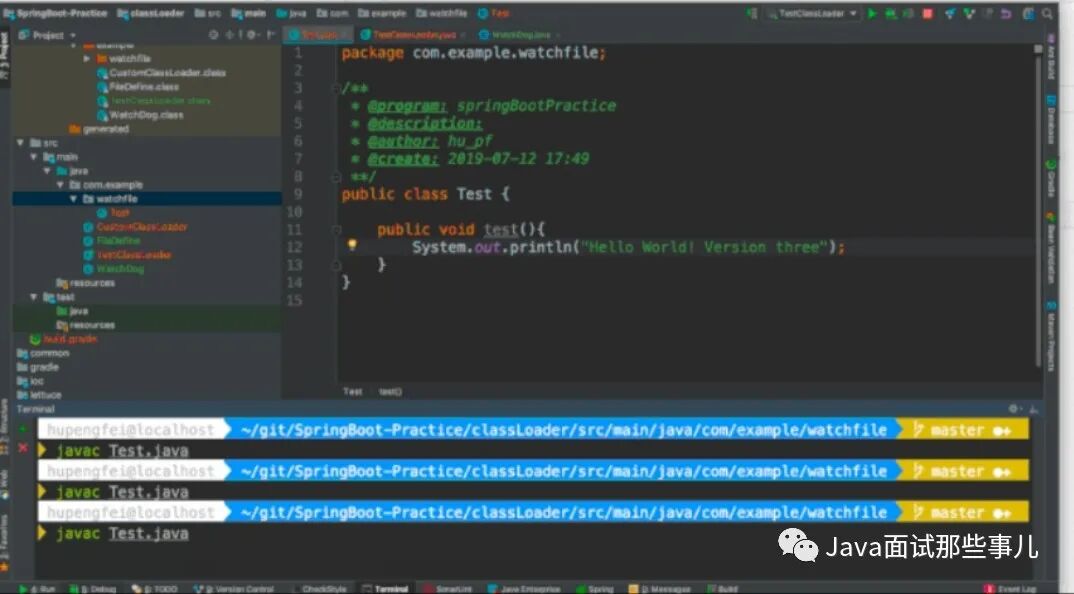Select FileDefine.class in project tree
1074x594 pixels.
point(138,87)
